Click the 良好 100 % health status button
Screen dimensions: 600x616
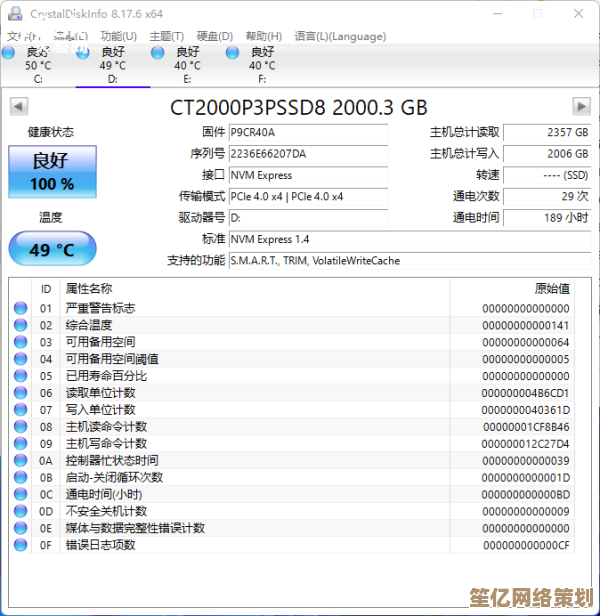coord(52,172)
